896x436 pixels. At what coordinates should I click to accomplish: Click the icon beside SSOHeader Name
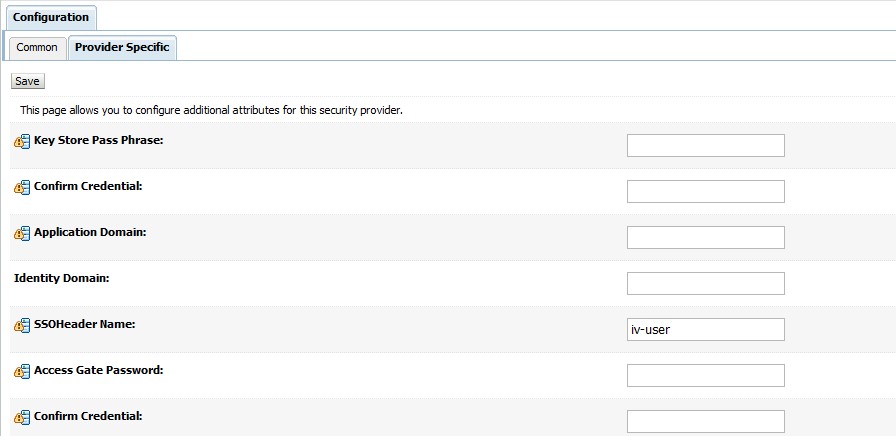point(22,326)
